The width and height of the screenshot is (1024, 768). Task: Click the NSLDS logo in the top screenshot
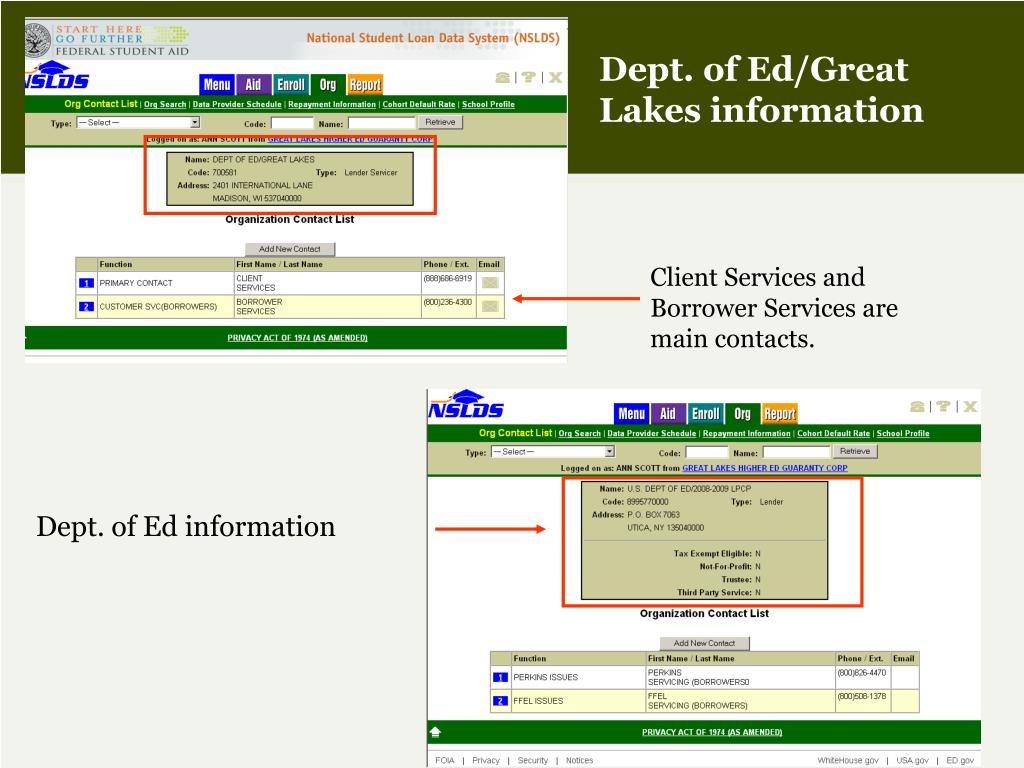pyautogui.click(x=57, y=75)
